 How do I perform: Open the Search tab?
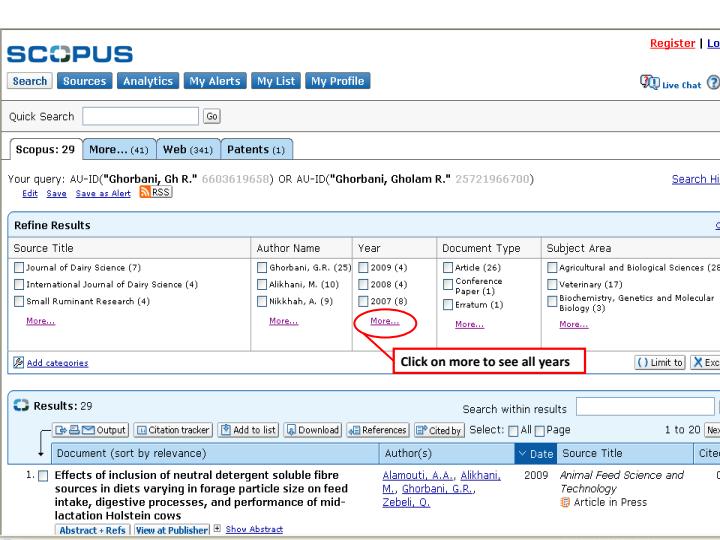tap(30, 81)
